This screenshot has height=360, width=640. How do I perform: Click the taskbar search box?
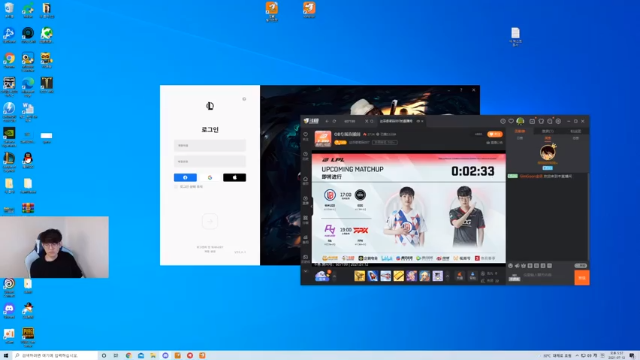pos(55,356)
